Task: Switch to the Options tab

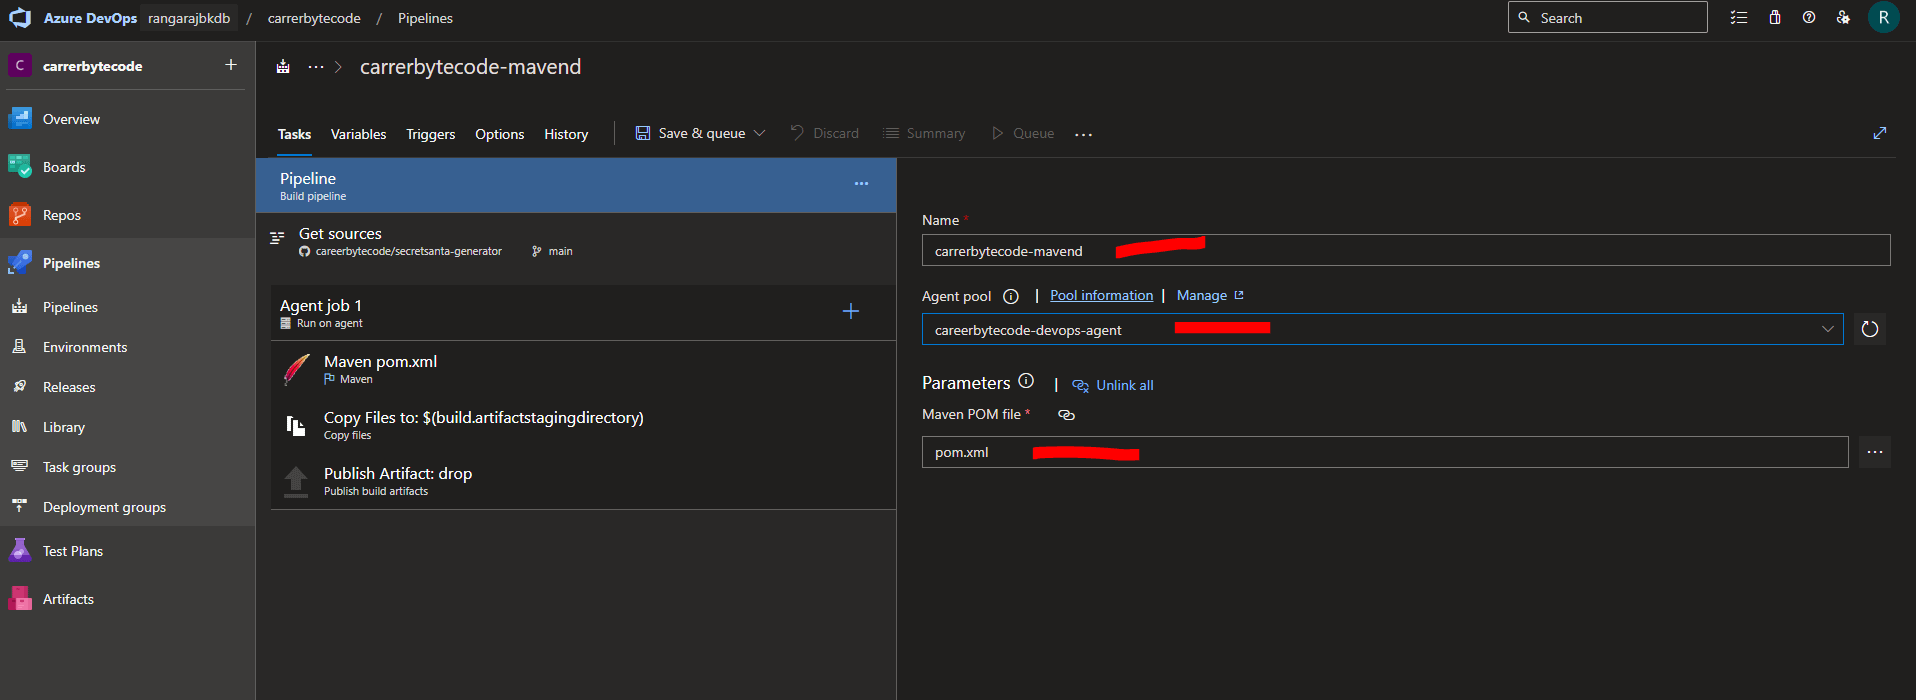Action: pyautogui.click(x=499, y=134)
